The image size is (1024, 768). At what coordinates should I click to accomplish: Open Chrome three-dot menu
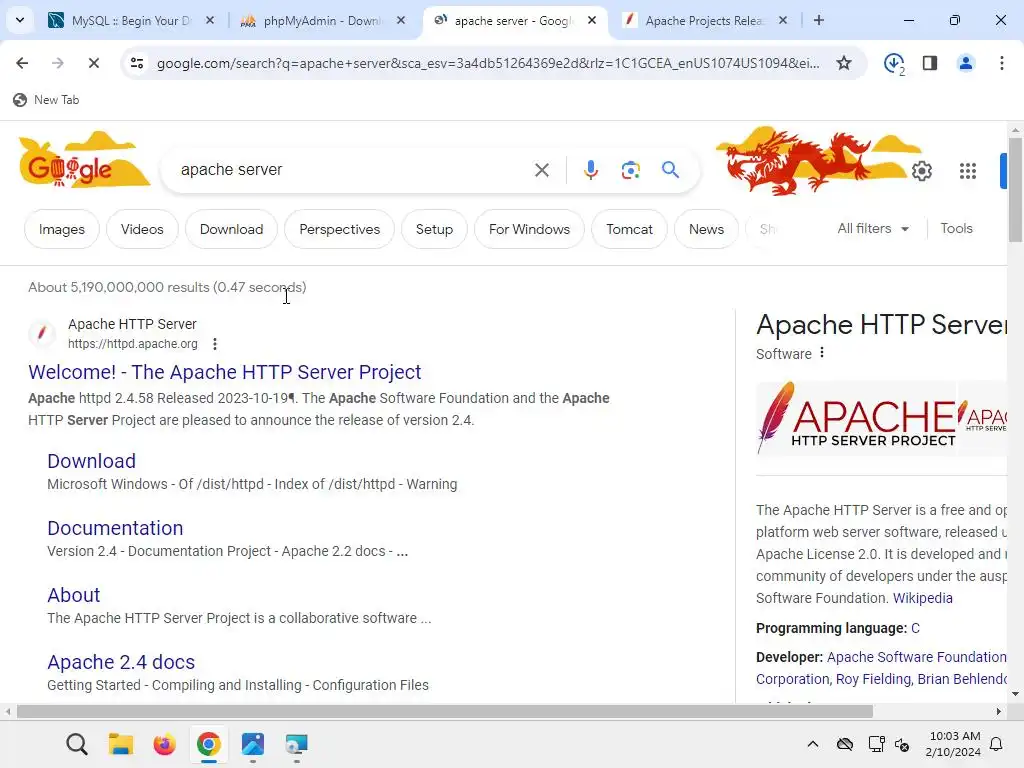(1001, 63)
